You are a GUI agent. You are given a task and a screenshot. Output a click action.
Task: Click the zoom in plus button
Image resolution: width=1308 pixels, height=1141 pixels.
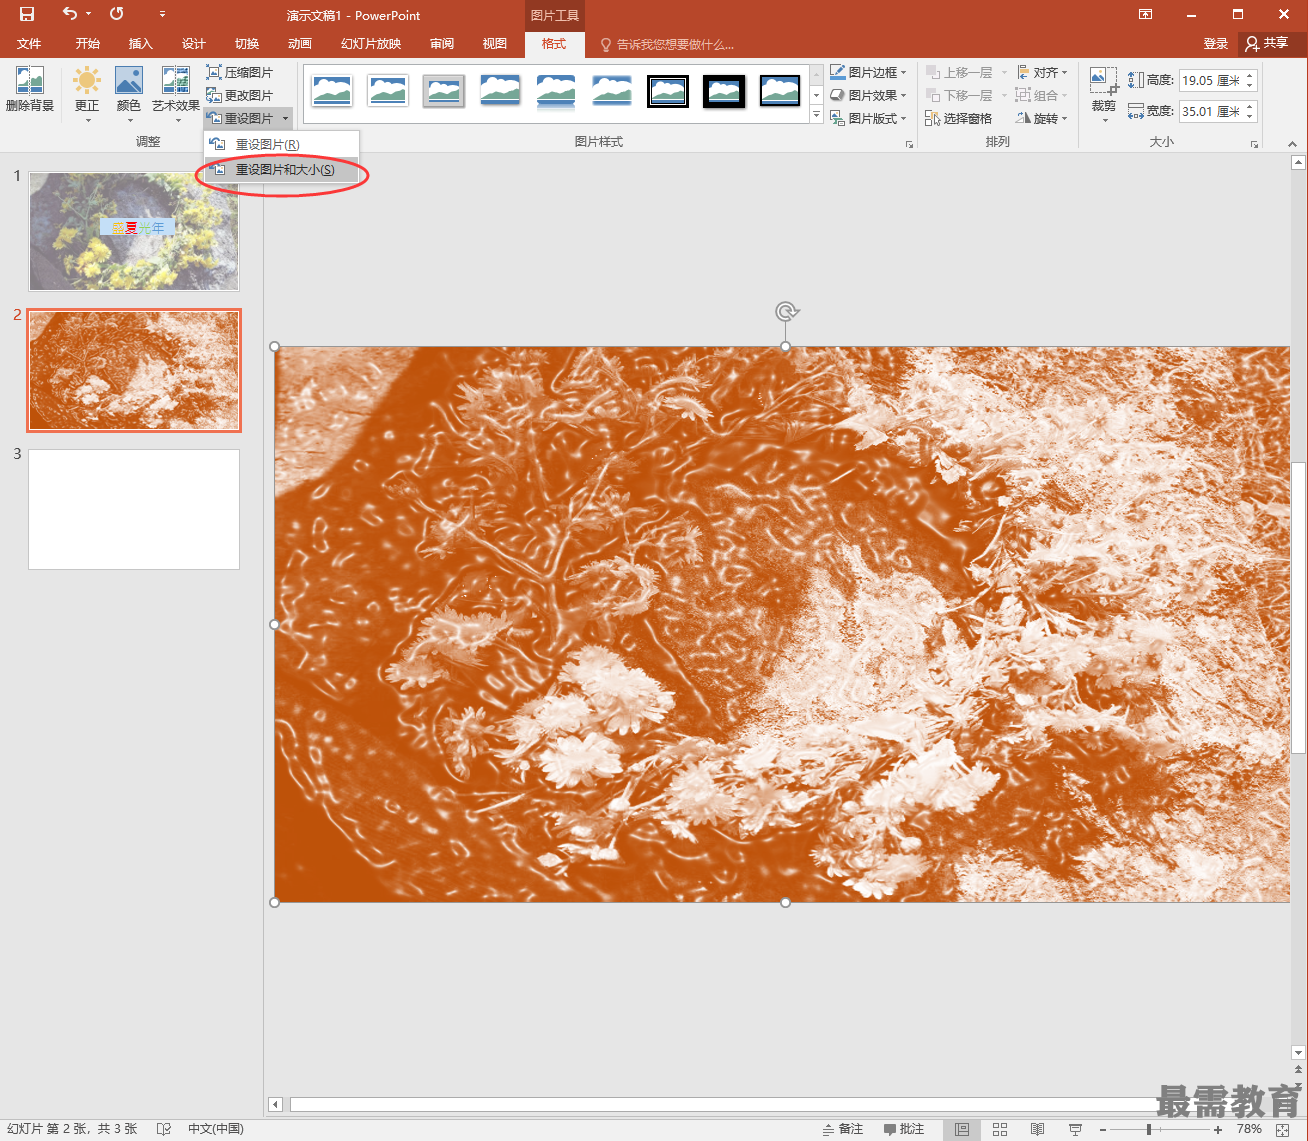point(1218,1129)
